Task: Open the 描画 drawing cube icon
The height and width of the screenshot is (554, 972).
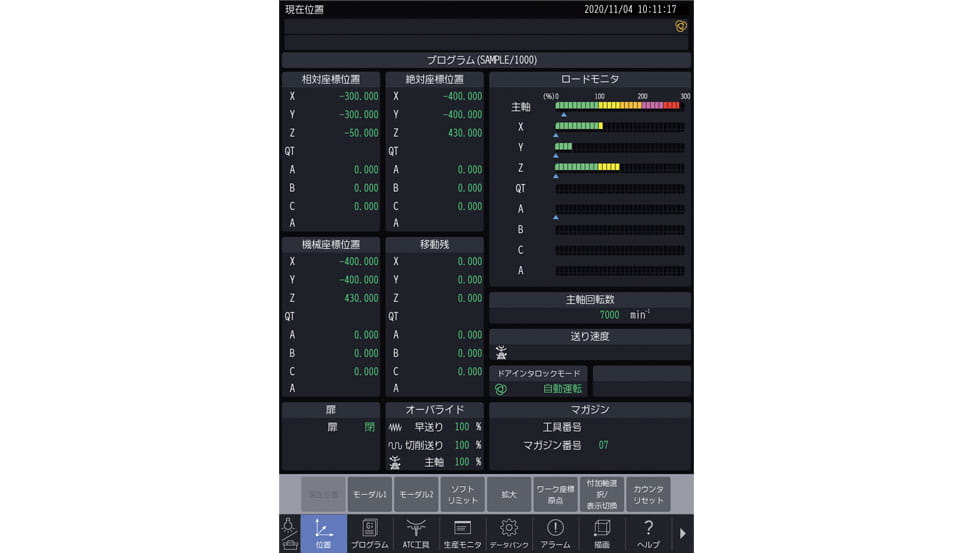Action: click(x=601, y=533)
